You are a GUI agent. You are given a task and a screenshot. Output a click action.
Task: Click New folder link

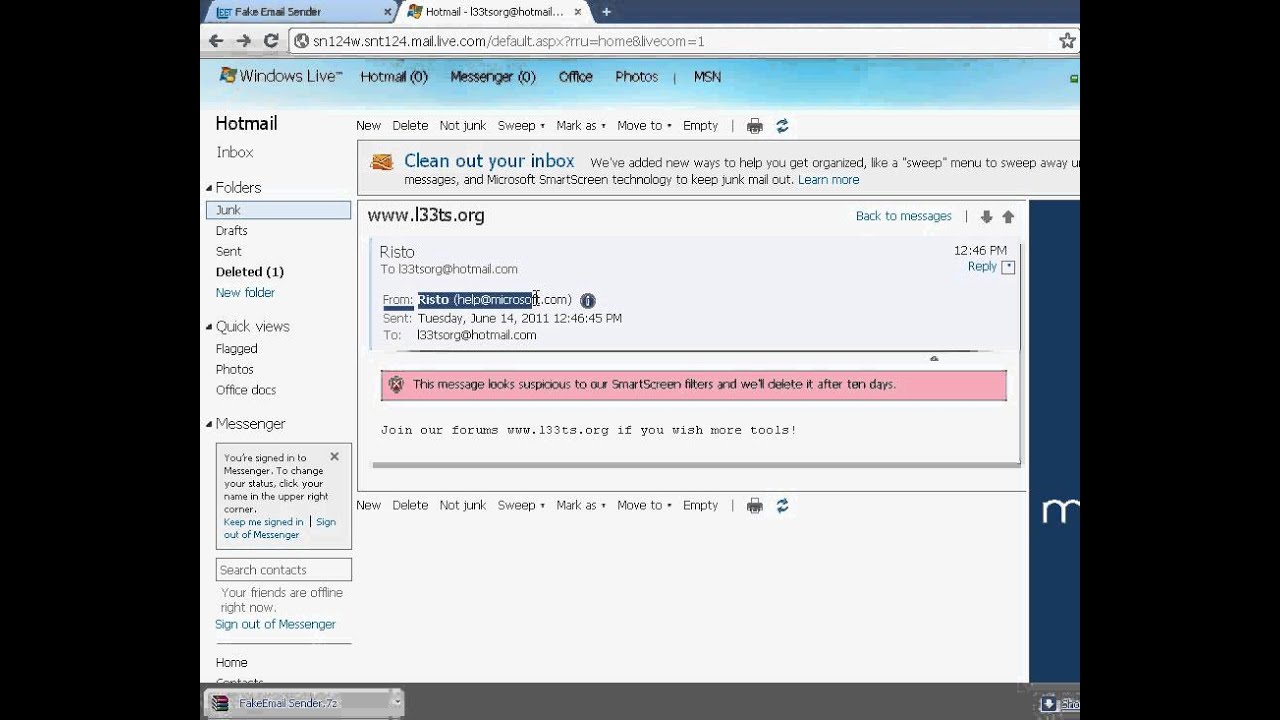[x=245, y=293]
